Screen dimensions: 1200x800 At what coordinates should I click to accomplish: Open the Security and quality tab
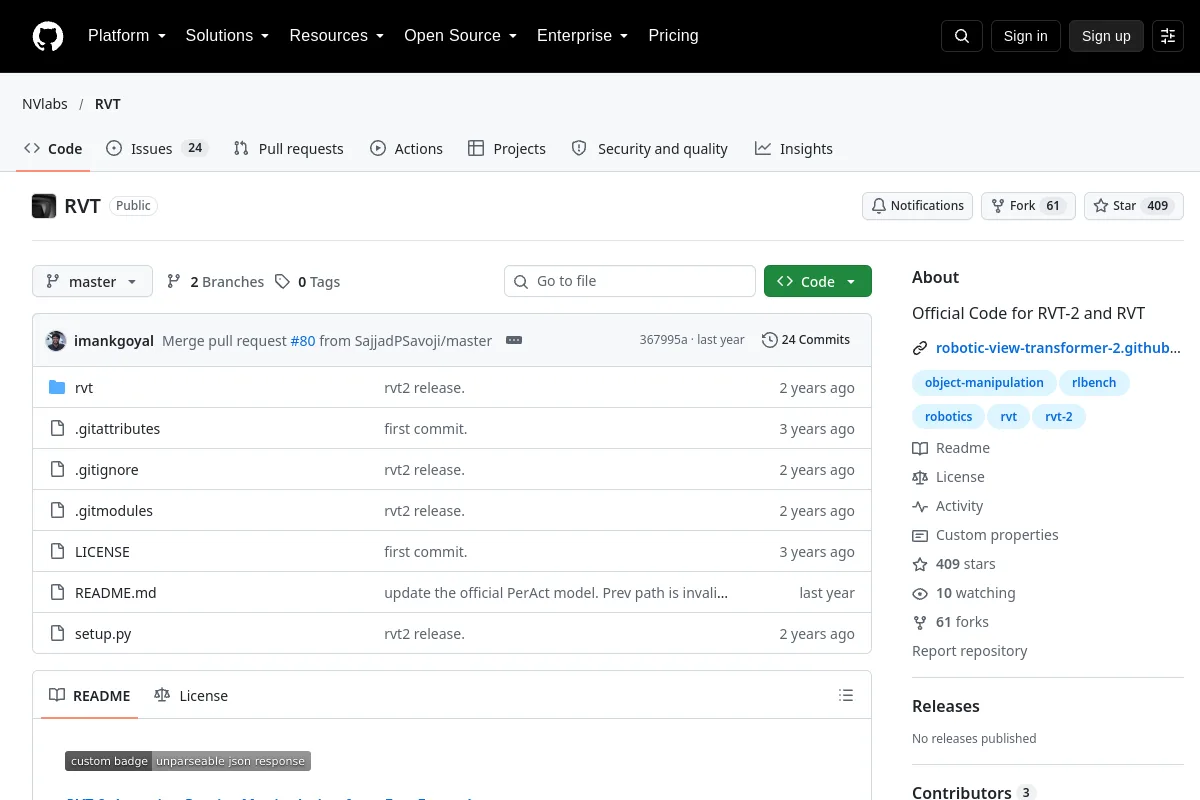point(649,149)
